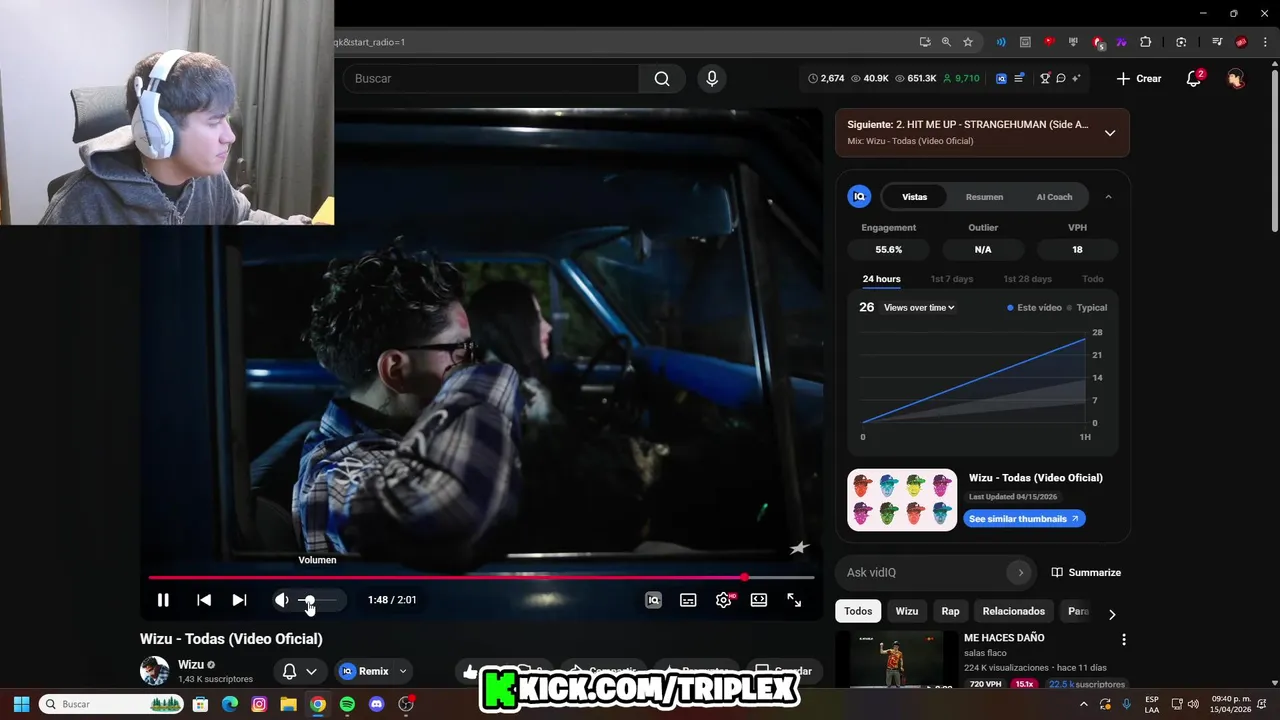Open the AI Coach tab in vidIQ
The width and height of the screenshot is (1280, 720).
point(1054,197)
